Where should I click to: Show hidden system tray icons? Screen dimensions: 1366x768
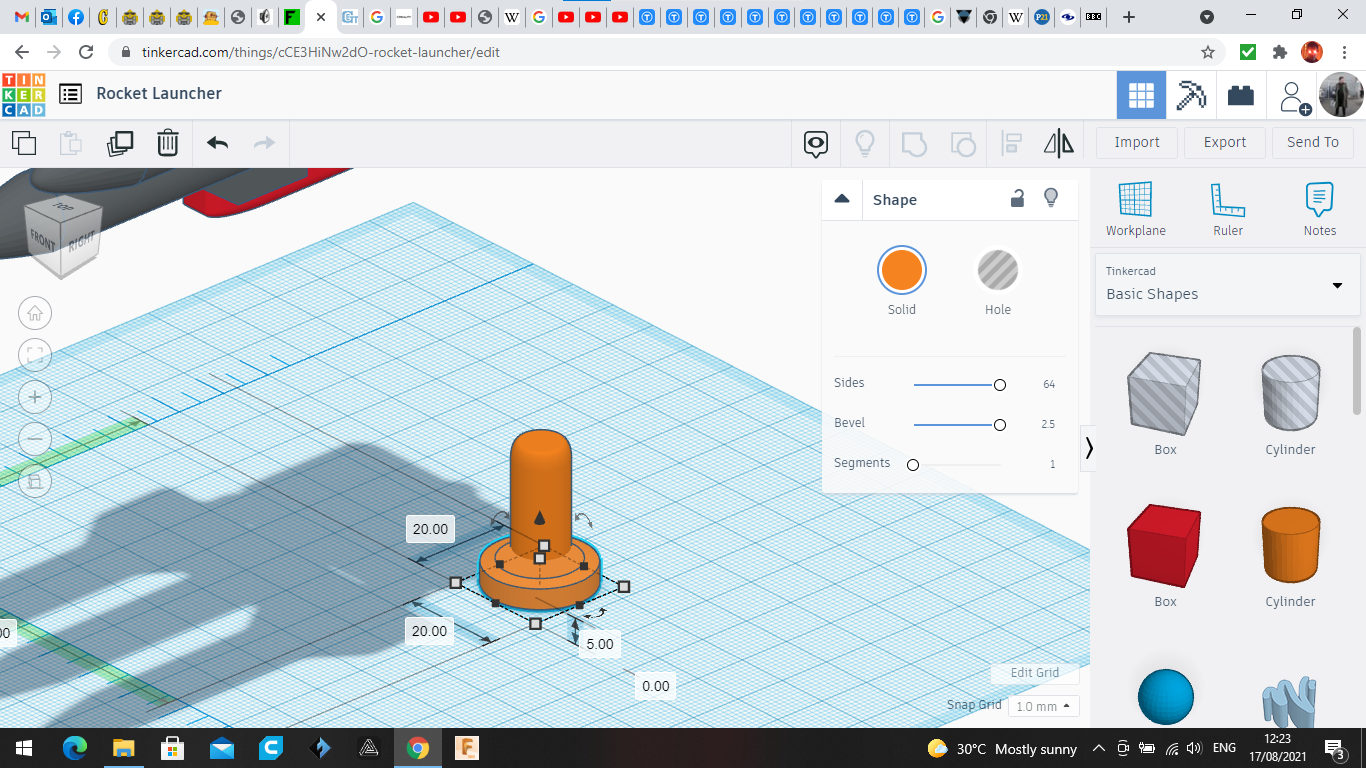[x=1099, y=748]
